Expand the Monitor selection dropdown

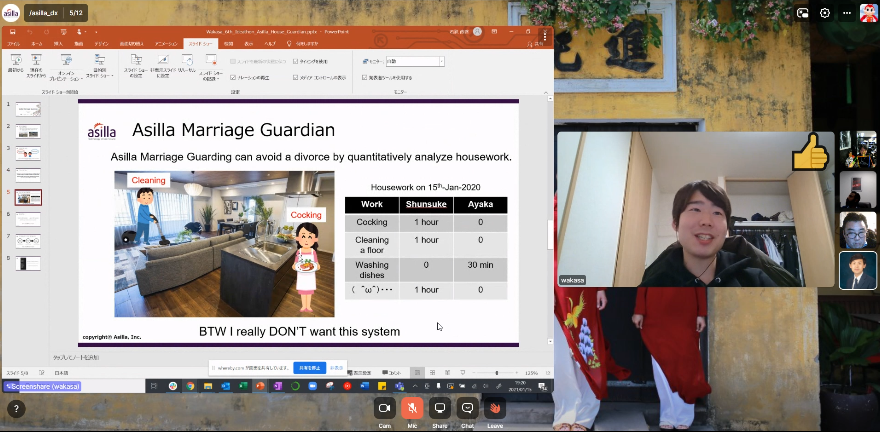point(442,61)
